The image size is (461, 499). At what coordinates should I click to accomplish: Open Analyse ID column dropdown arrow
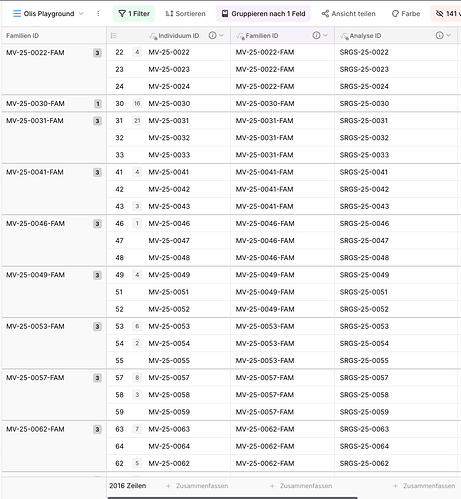pyautogui.click(x=449, y=36)
